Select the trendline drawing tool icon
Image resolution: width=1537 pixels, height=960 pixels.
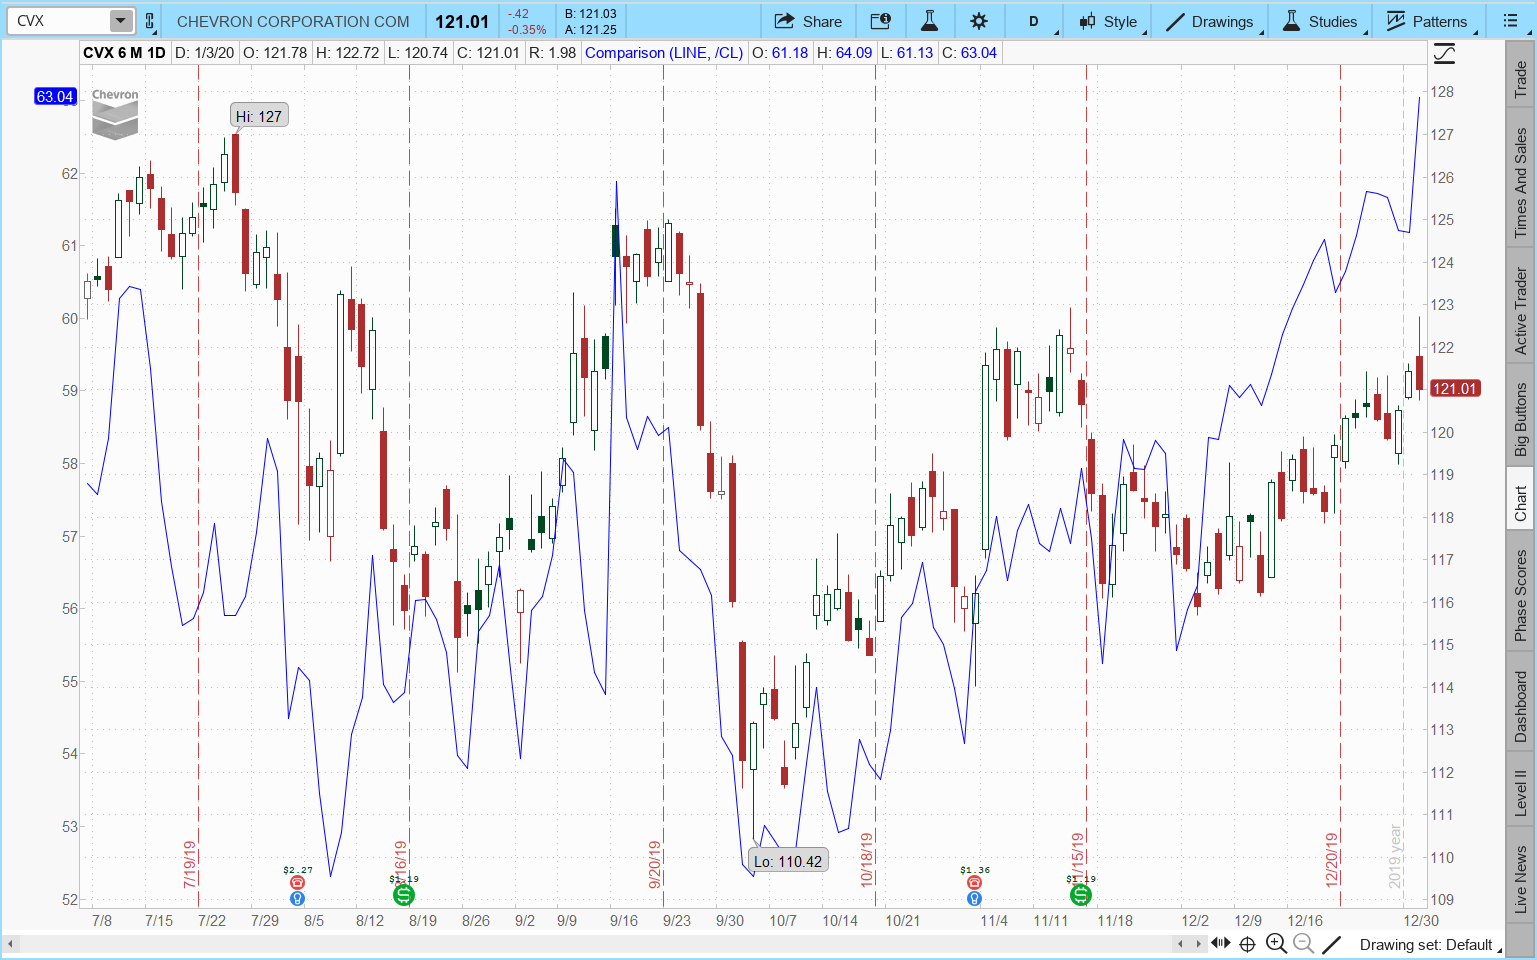click(1331, 944)
